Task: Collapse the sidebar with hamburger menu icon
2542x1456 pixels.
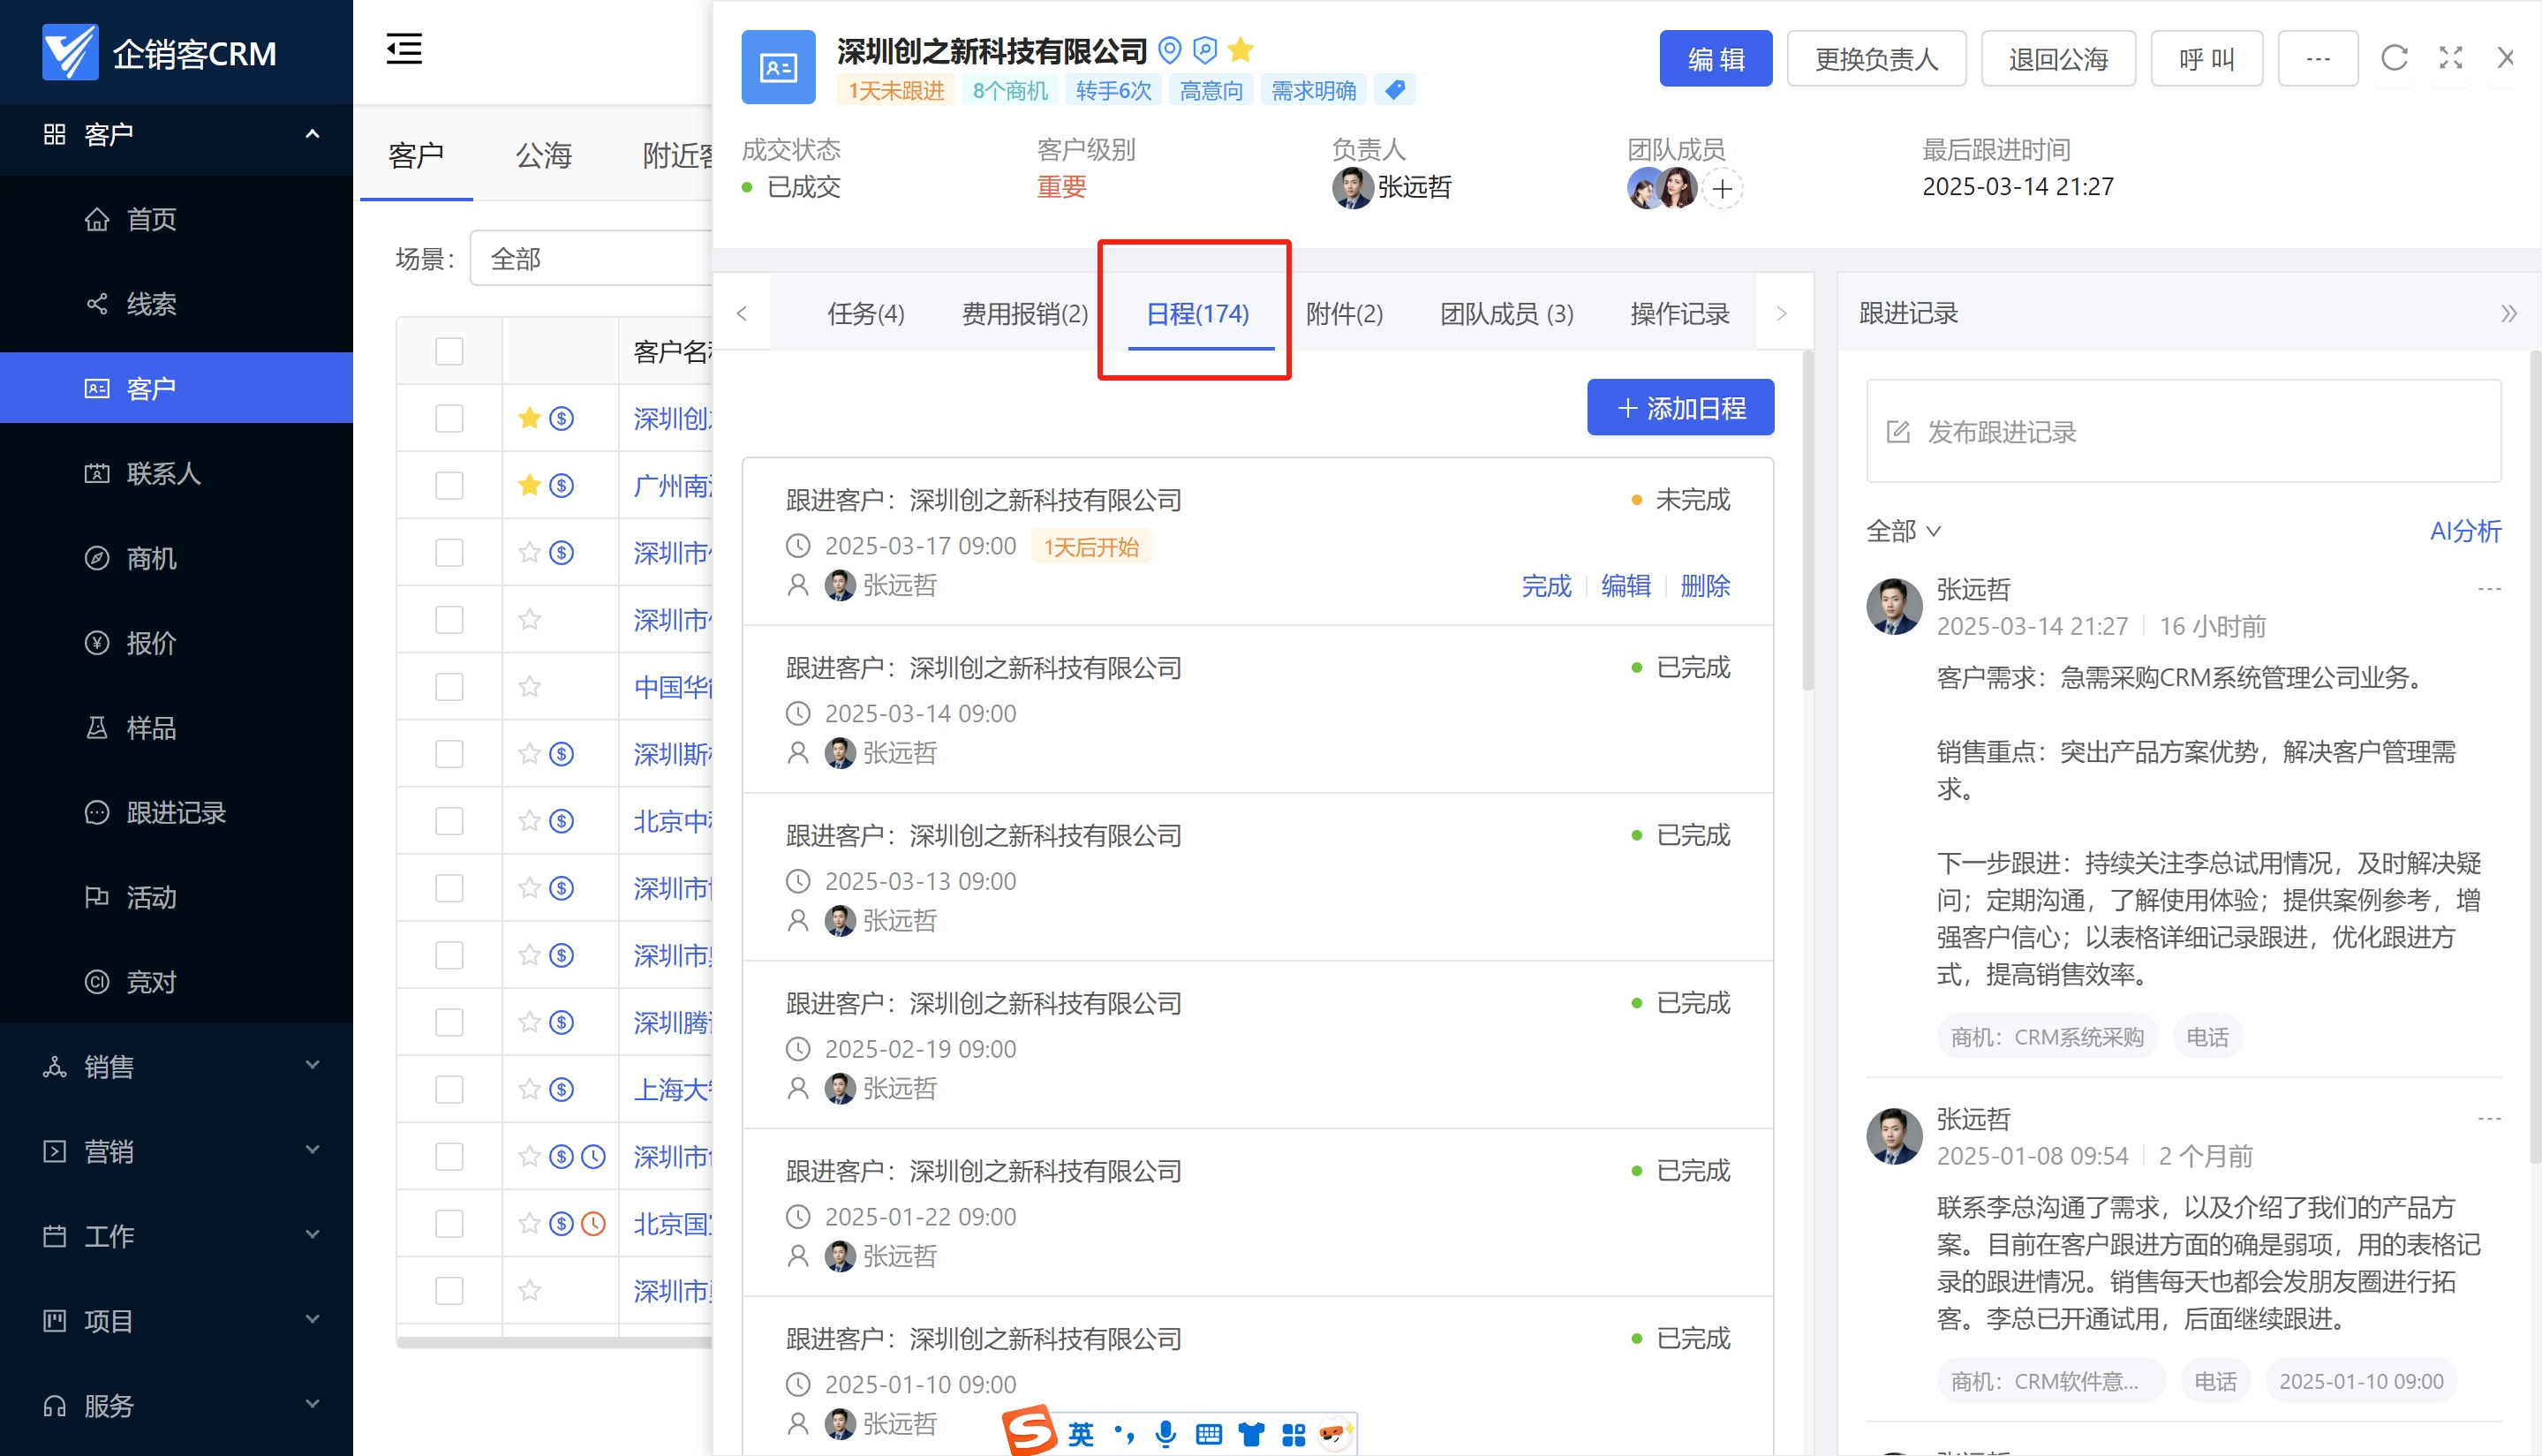Action: pyautogui.click(x=404, y=49)
